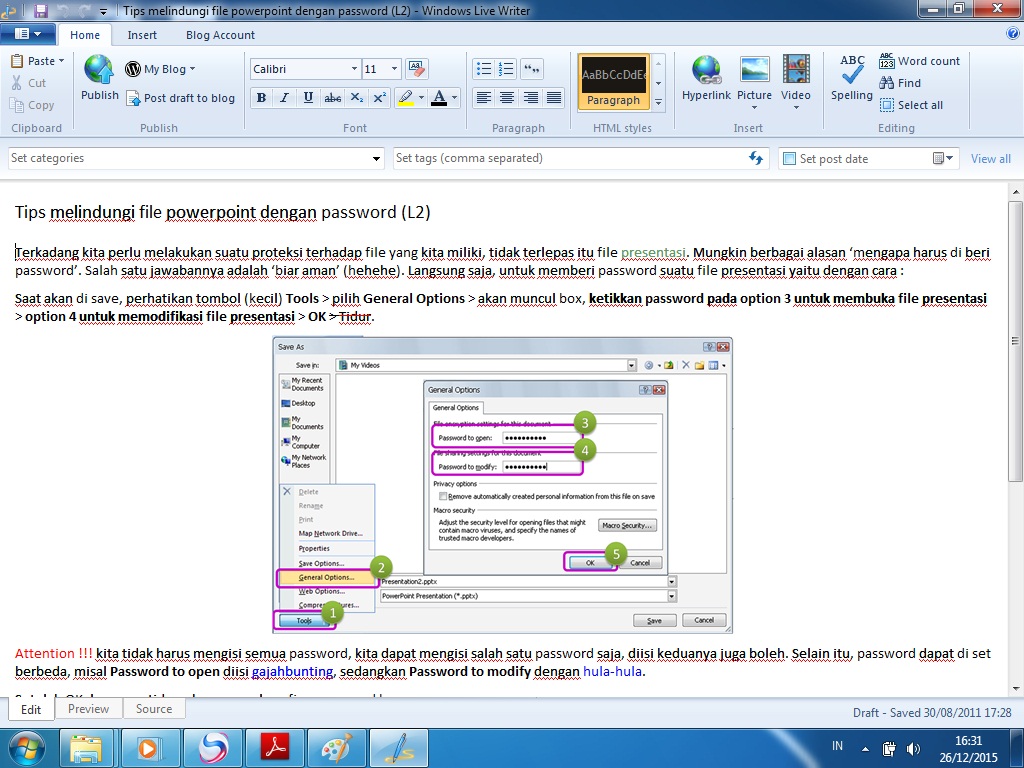Open the post date calendar dropdown
The width and height of the screenshot is (1024, 768).
click(943, 158)
